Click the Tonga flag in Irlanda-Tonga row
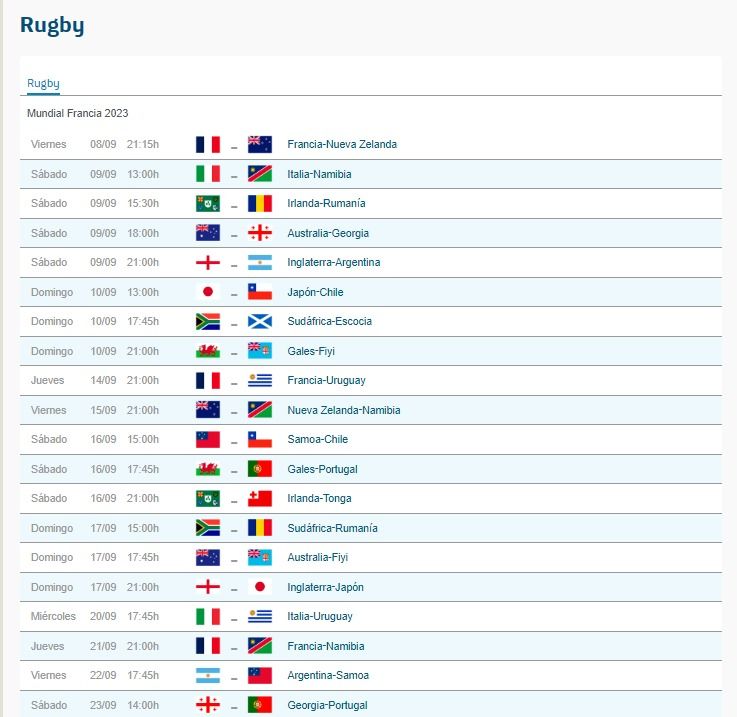Screen dimensions: 737x717 point(260,498)
